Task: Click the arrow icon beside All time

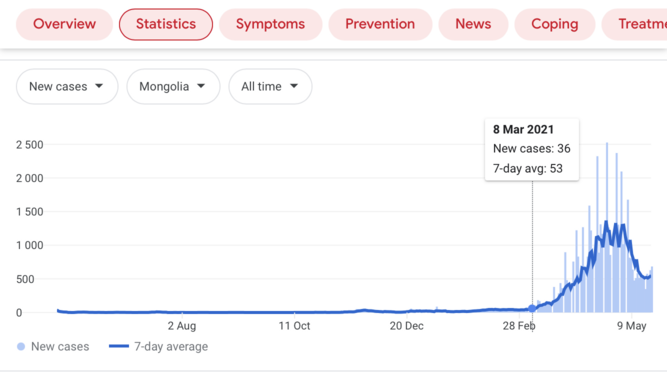Action: pyautogui.click(x=294, y=86)
